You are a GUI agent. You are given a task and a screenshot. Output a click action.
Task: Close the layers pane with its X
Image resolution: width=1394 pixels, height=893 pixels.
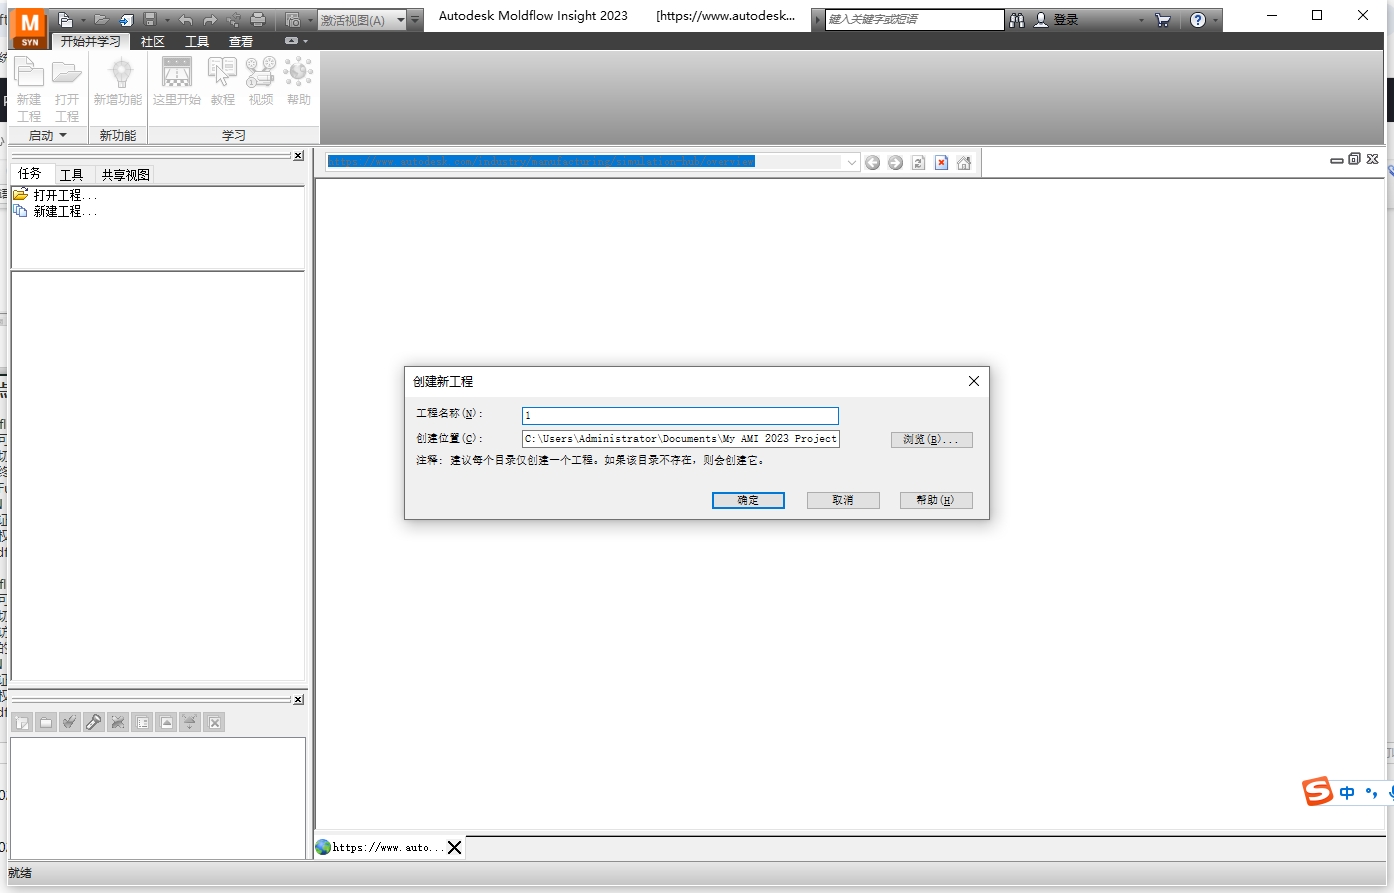[x=298, y=700]
